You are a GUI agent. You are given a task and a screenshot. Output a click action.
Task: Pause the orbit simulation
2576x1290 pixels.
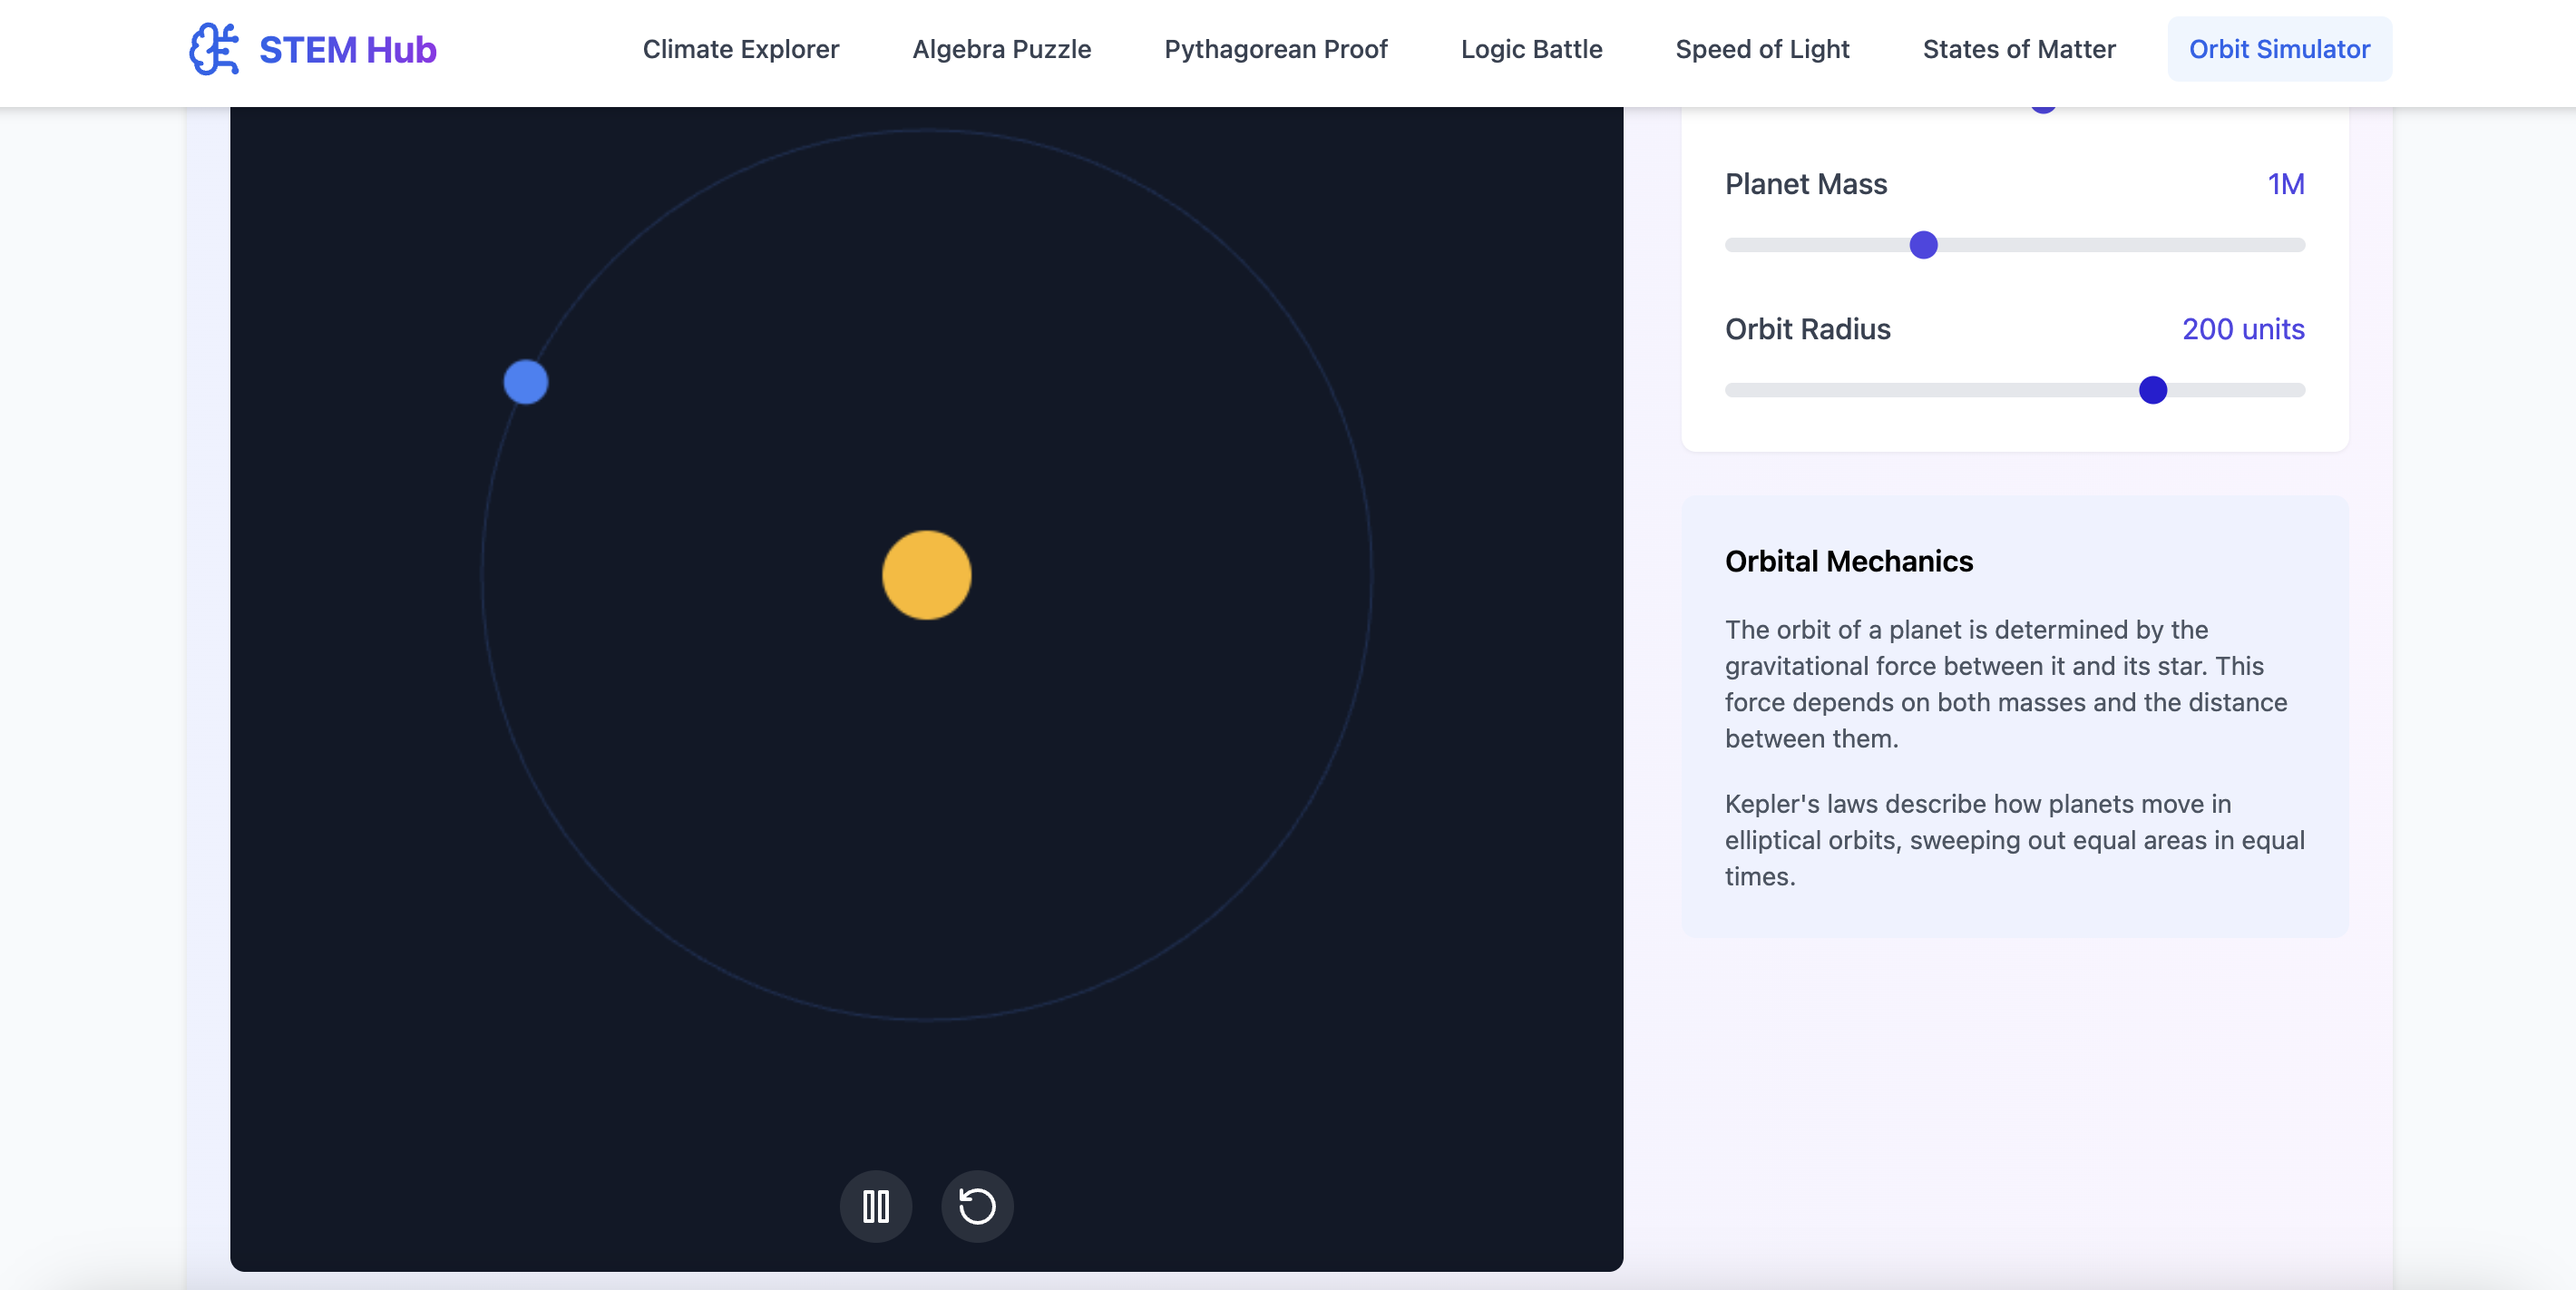(x=875, y=1206)
